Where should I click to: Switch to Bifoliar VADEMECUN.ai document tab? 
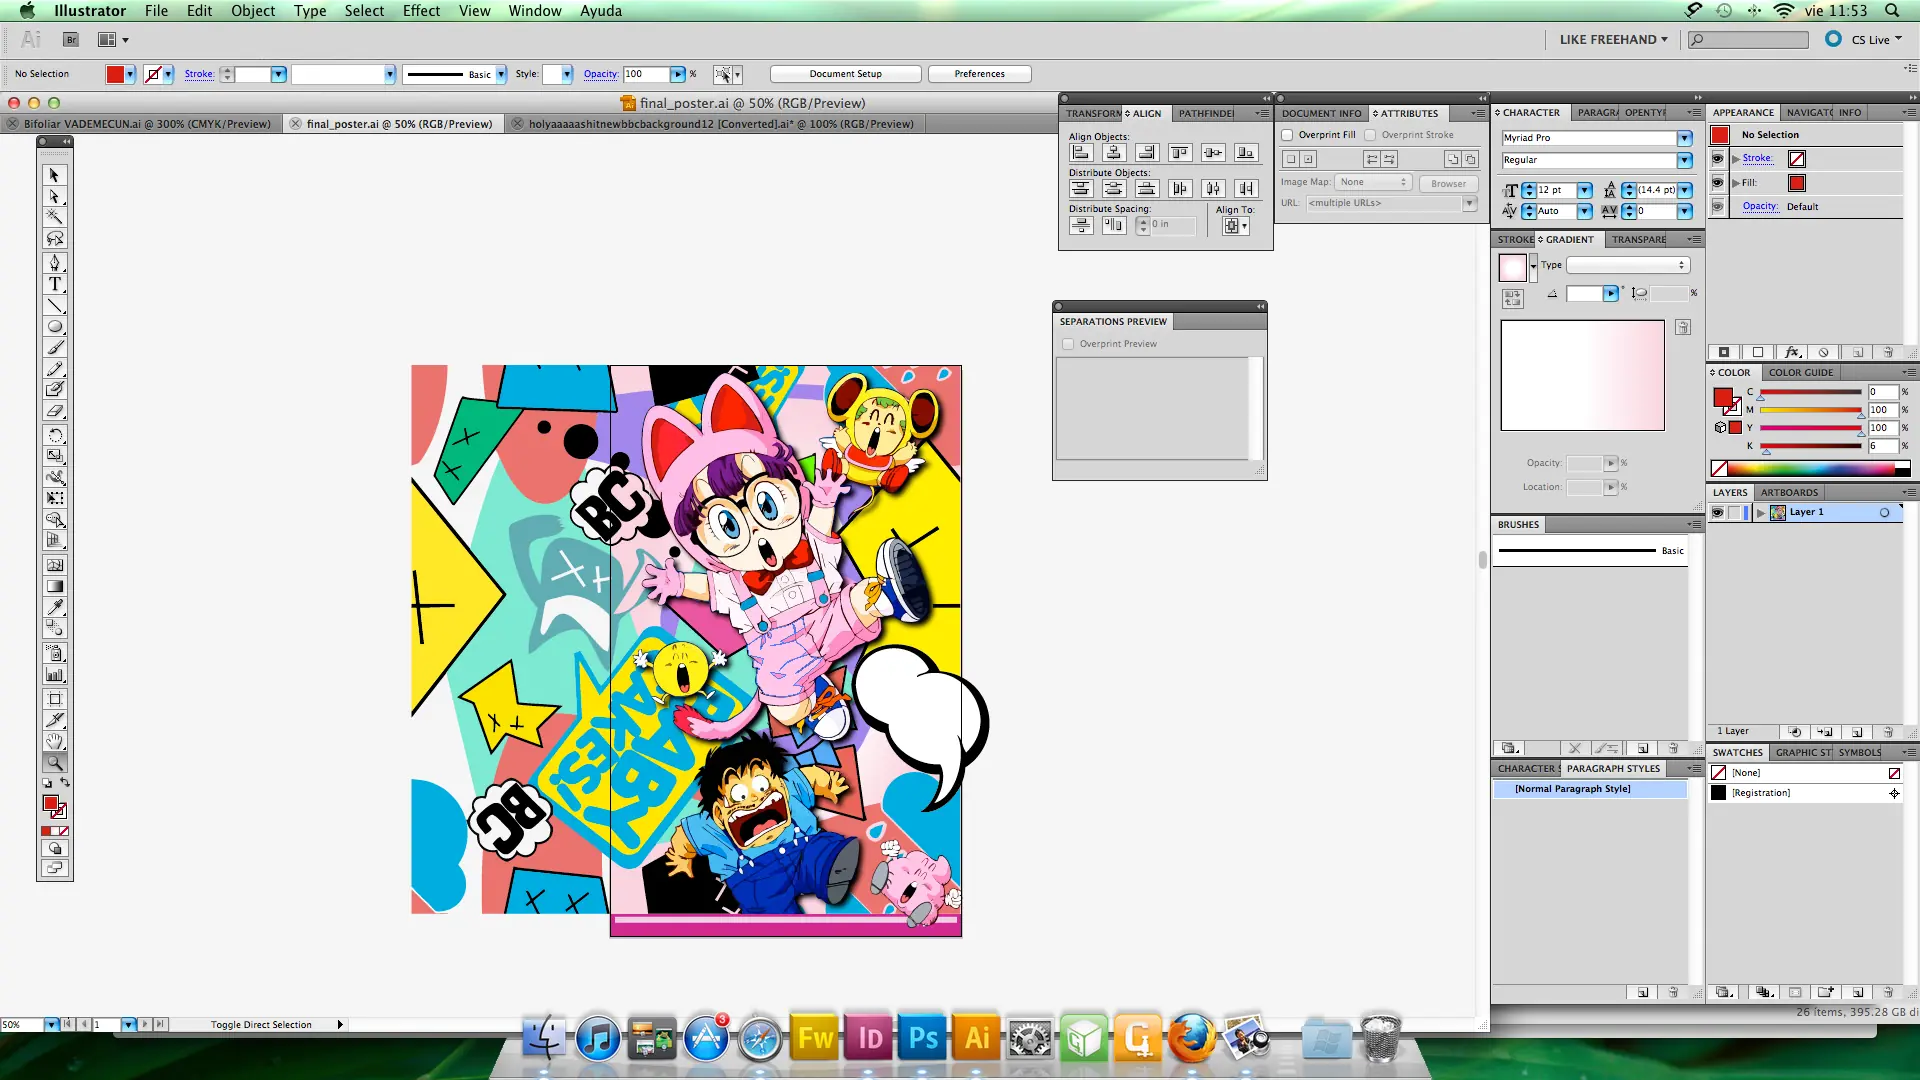[x=147, y=124]
